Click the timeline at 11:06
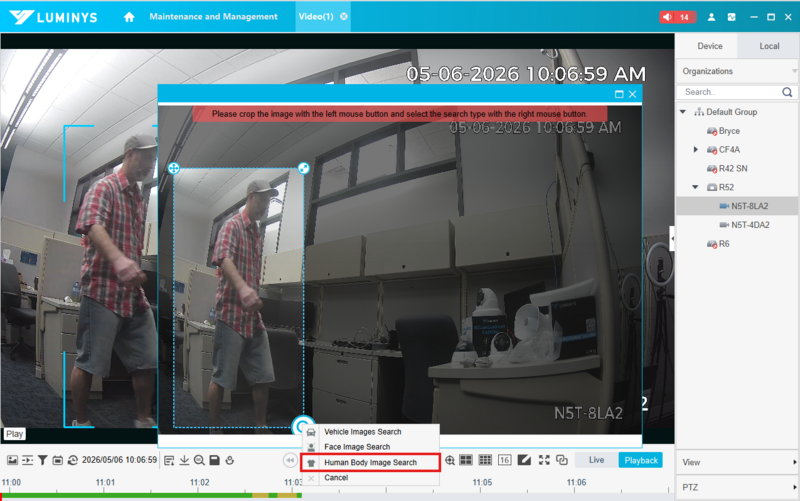 click(x=577, y=483)
